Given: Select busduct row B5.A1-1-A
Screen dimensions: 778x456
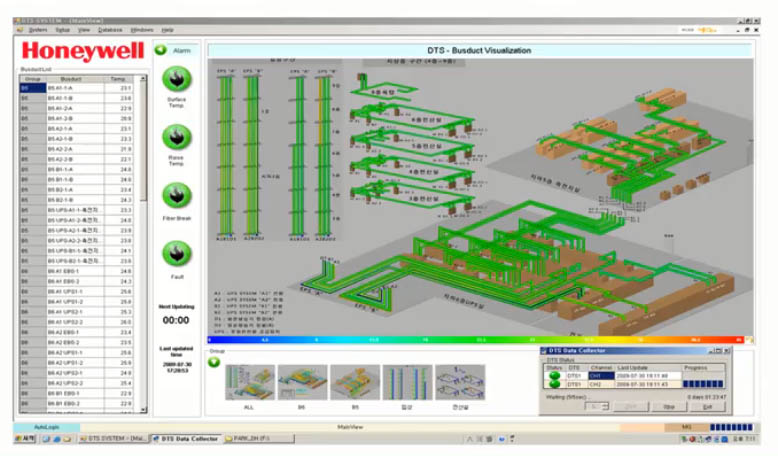Looking at the screenshot, I should coord(76,88).
